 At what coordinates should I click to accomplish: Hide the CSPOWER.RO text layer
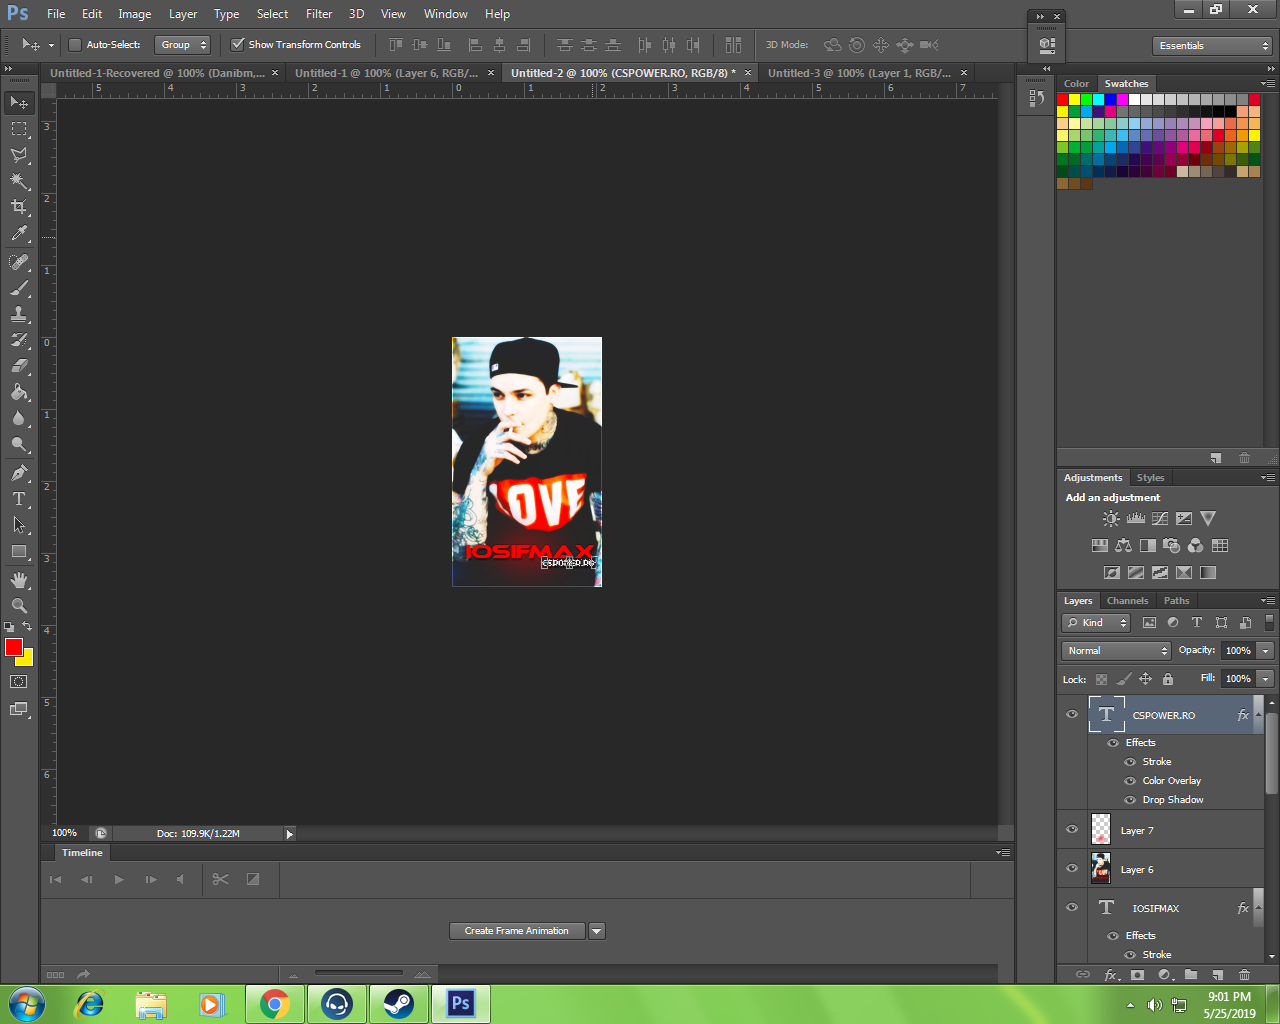point(1072,715)
